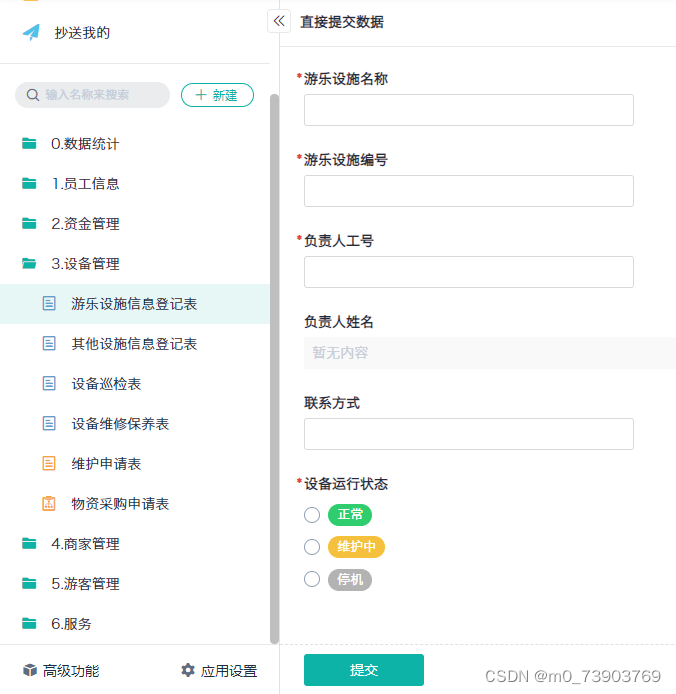The image size is (676, 694).
Task: Click the 5.游客管理 folder icon
Action: tap(29, 583)
